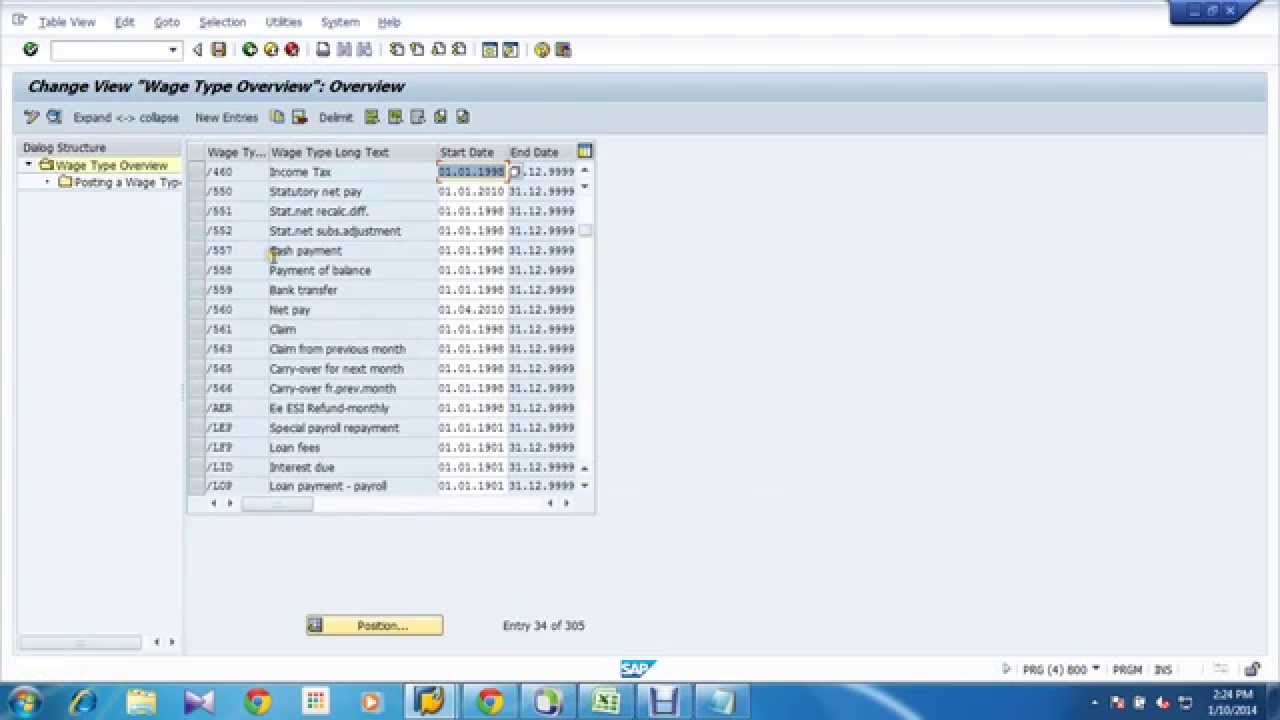Click the table Configuration icon
This screenshot has height=720, width=1280.
click(x=585, y=152)
